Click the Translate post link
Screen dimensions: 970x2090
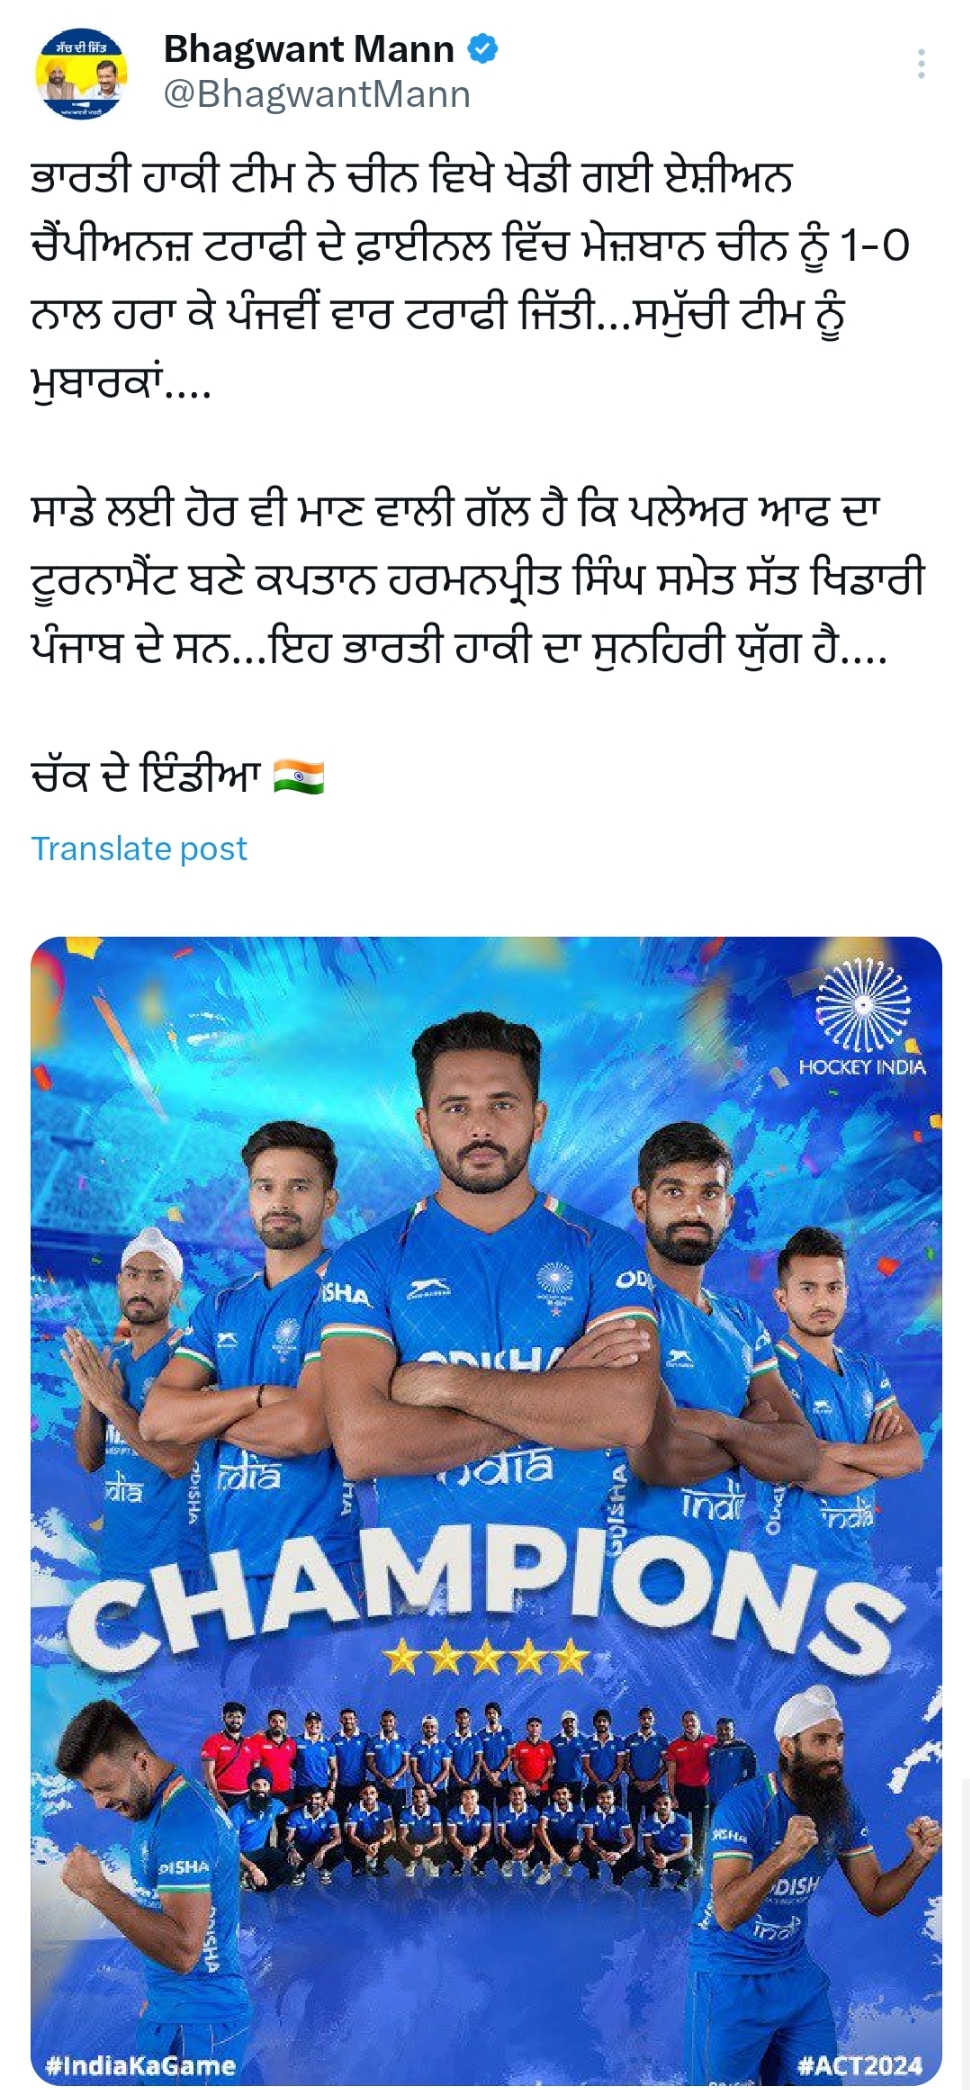(139, 848)
